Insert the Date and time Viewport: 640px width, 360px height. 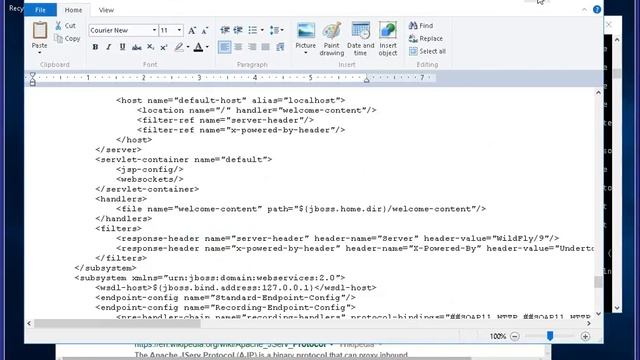pos(360,39)
